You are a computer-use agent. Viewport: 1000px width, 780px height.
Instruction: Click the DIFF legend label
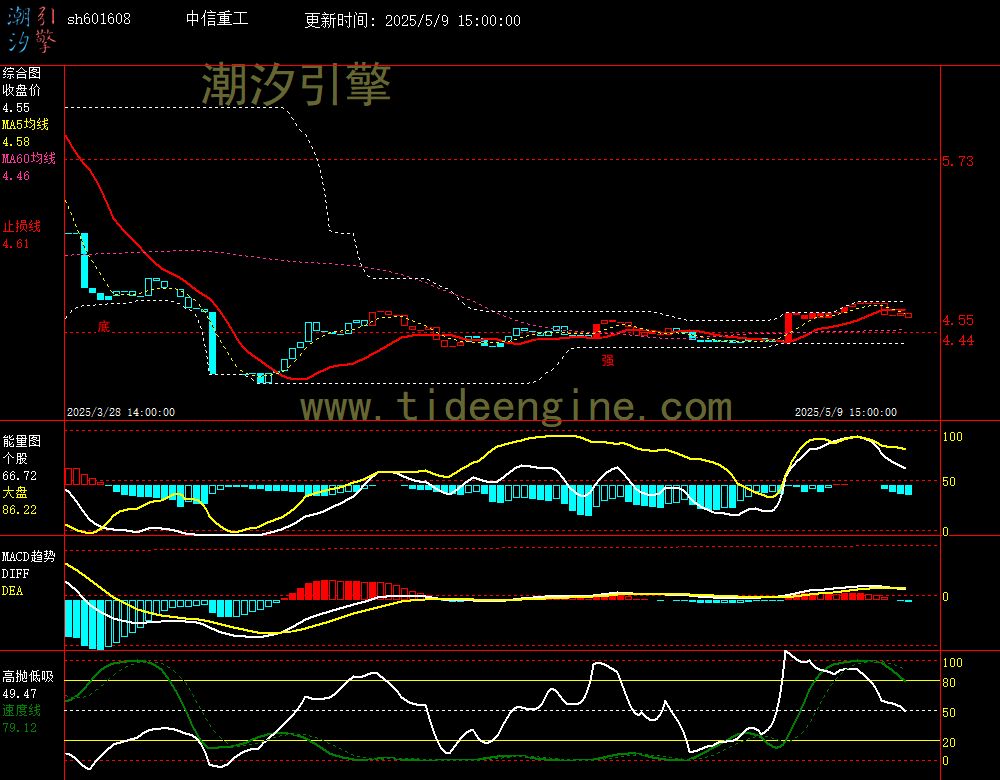coord(15,574)
